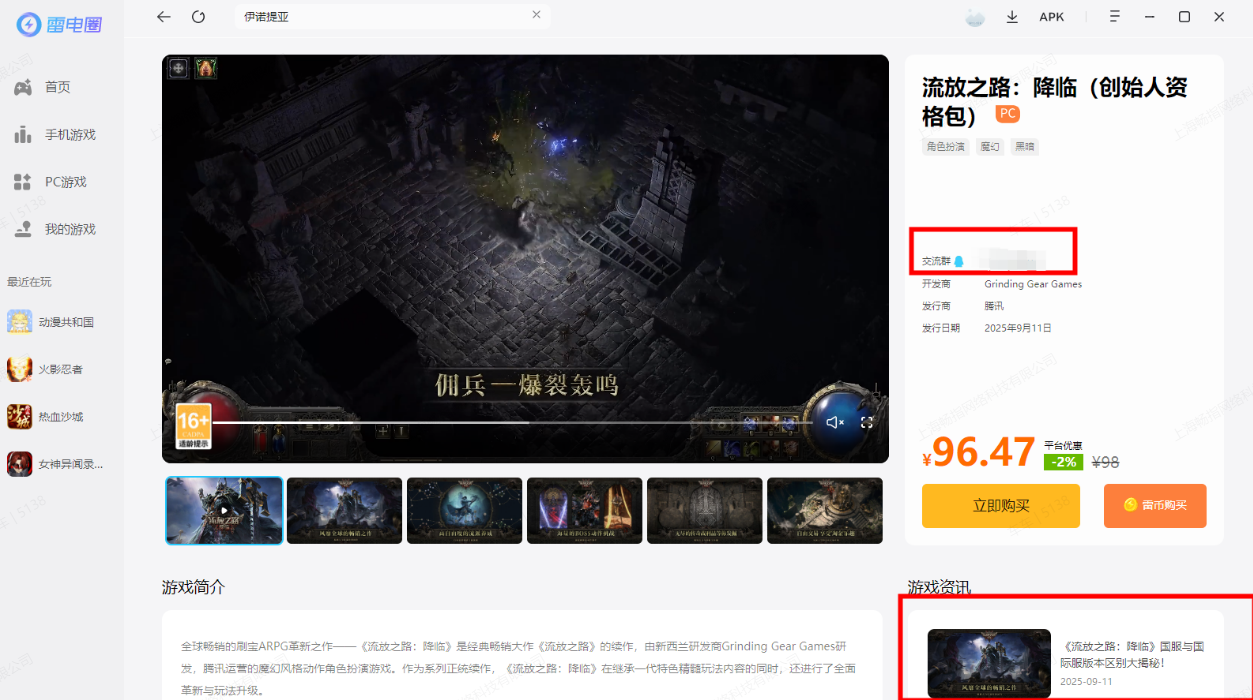Select the fifth screenshot thumbnail
The image size is (1253, 700).
[704, 511]
